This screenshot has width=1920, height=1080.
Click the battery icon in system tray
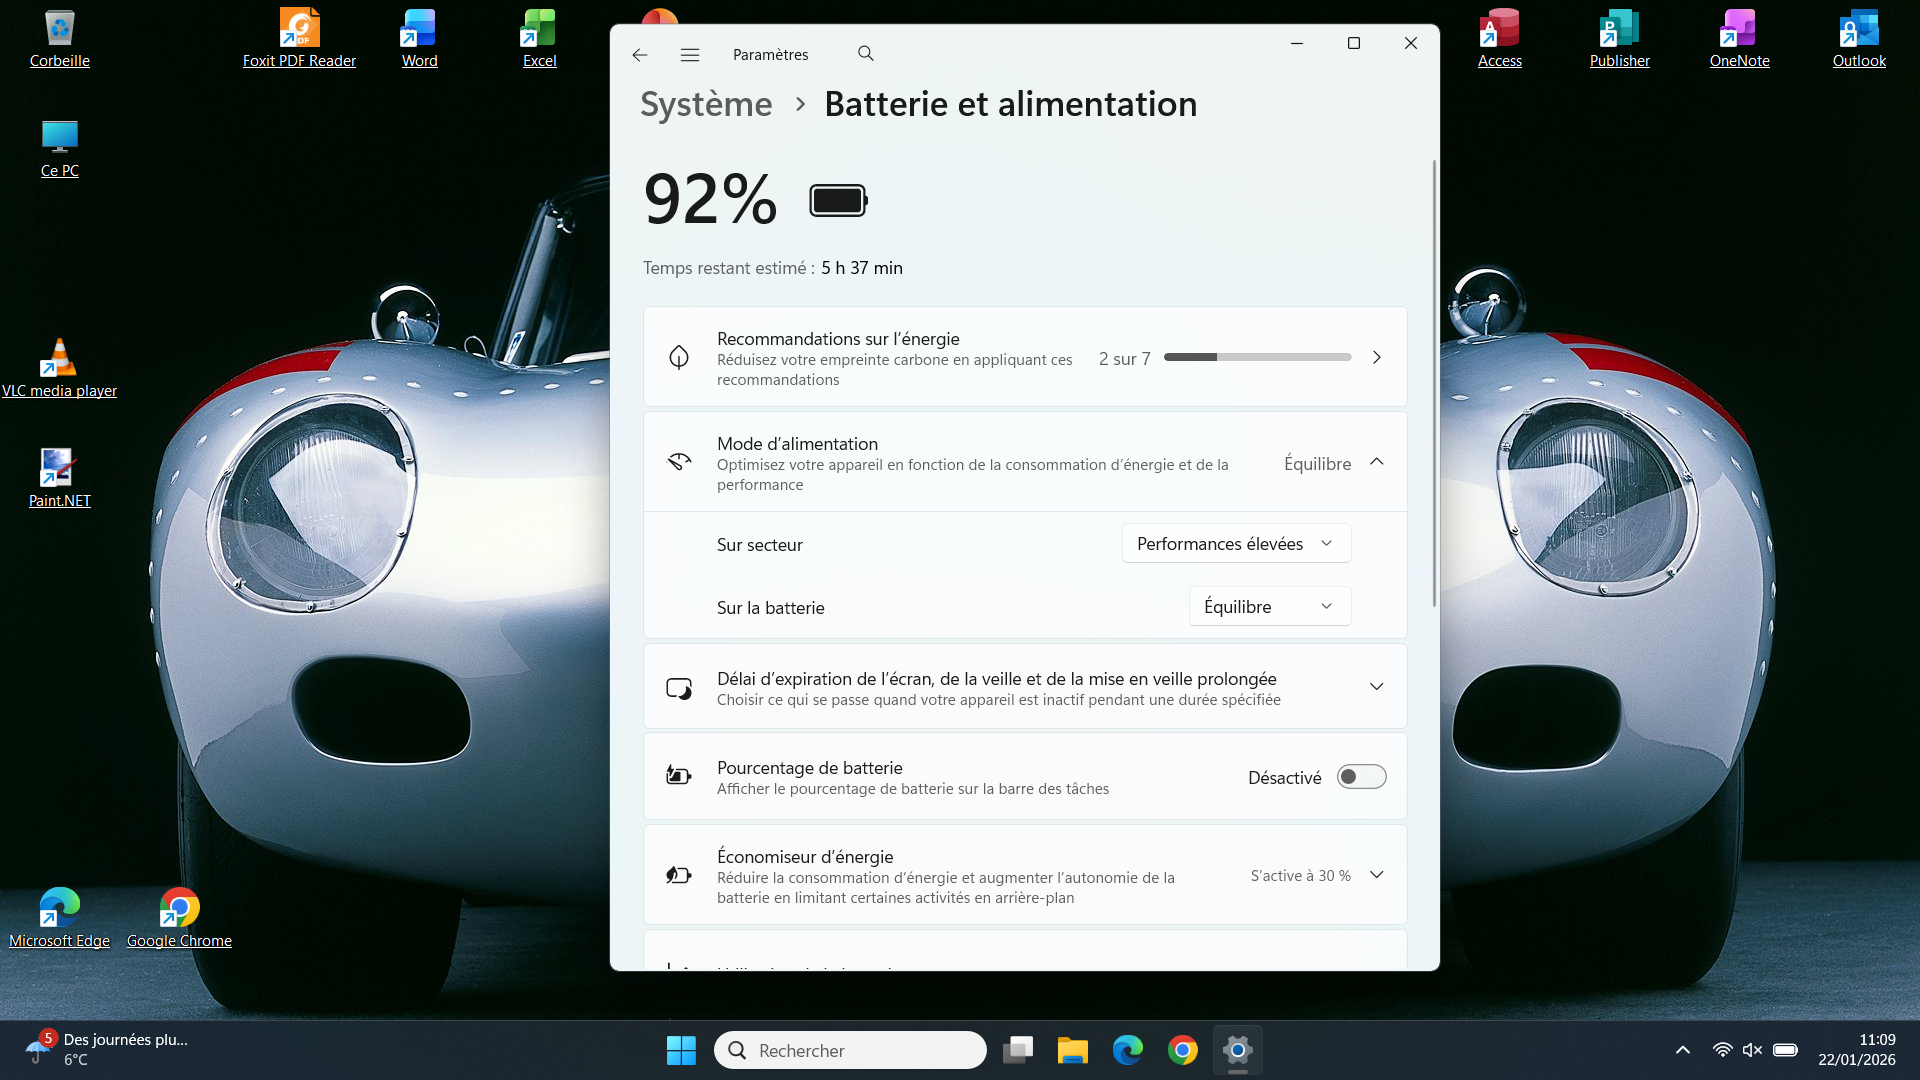click(1785, 1050)
